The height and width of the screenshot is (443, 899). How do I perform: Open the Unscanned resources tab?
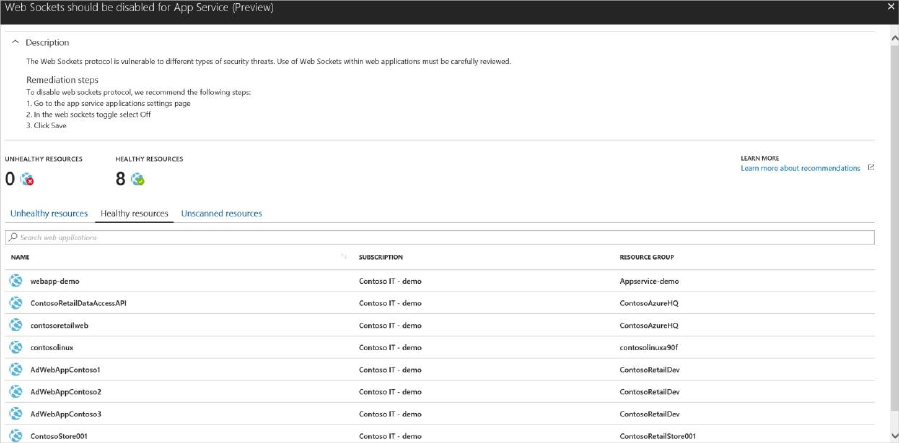[x=221, y=214]
